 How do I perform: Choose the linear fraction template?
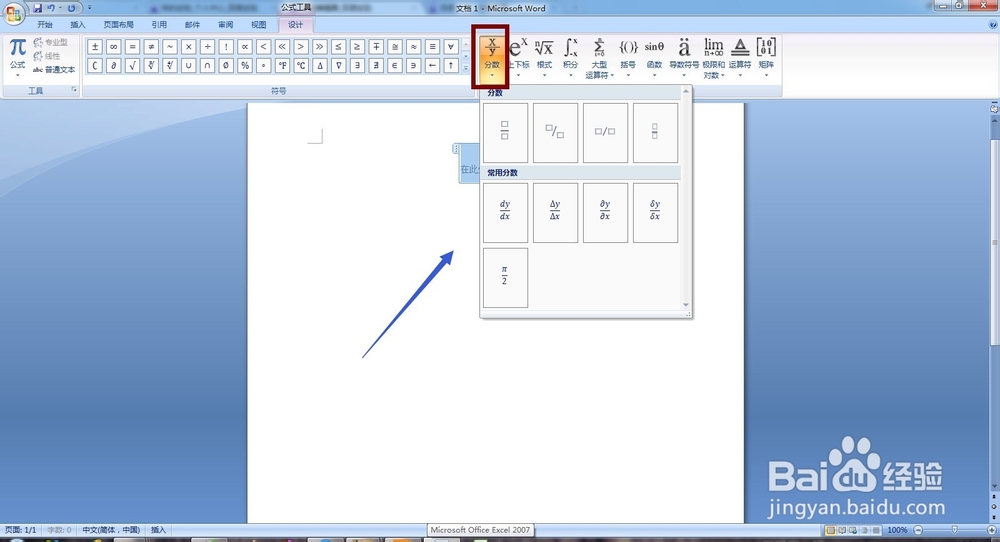tap(605, 133)
